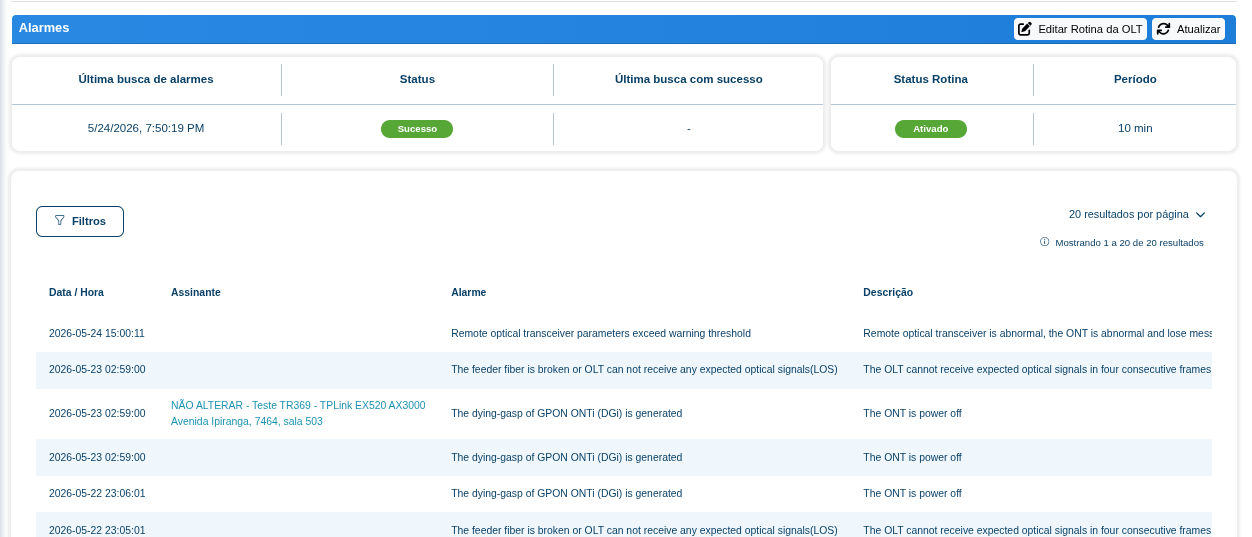1252x537 pixels.
Task: Click the Alarme column header
Action: tap(469, 292)
